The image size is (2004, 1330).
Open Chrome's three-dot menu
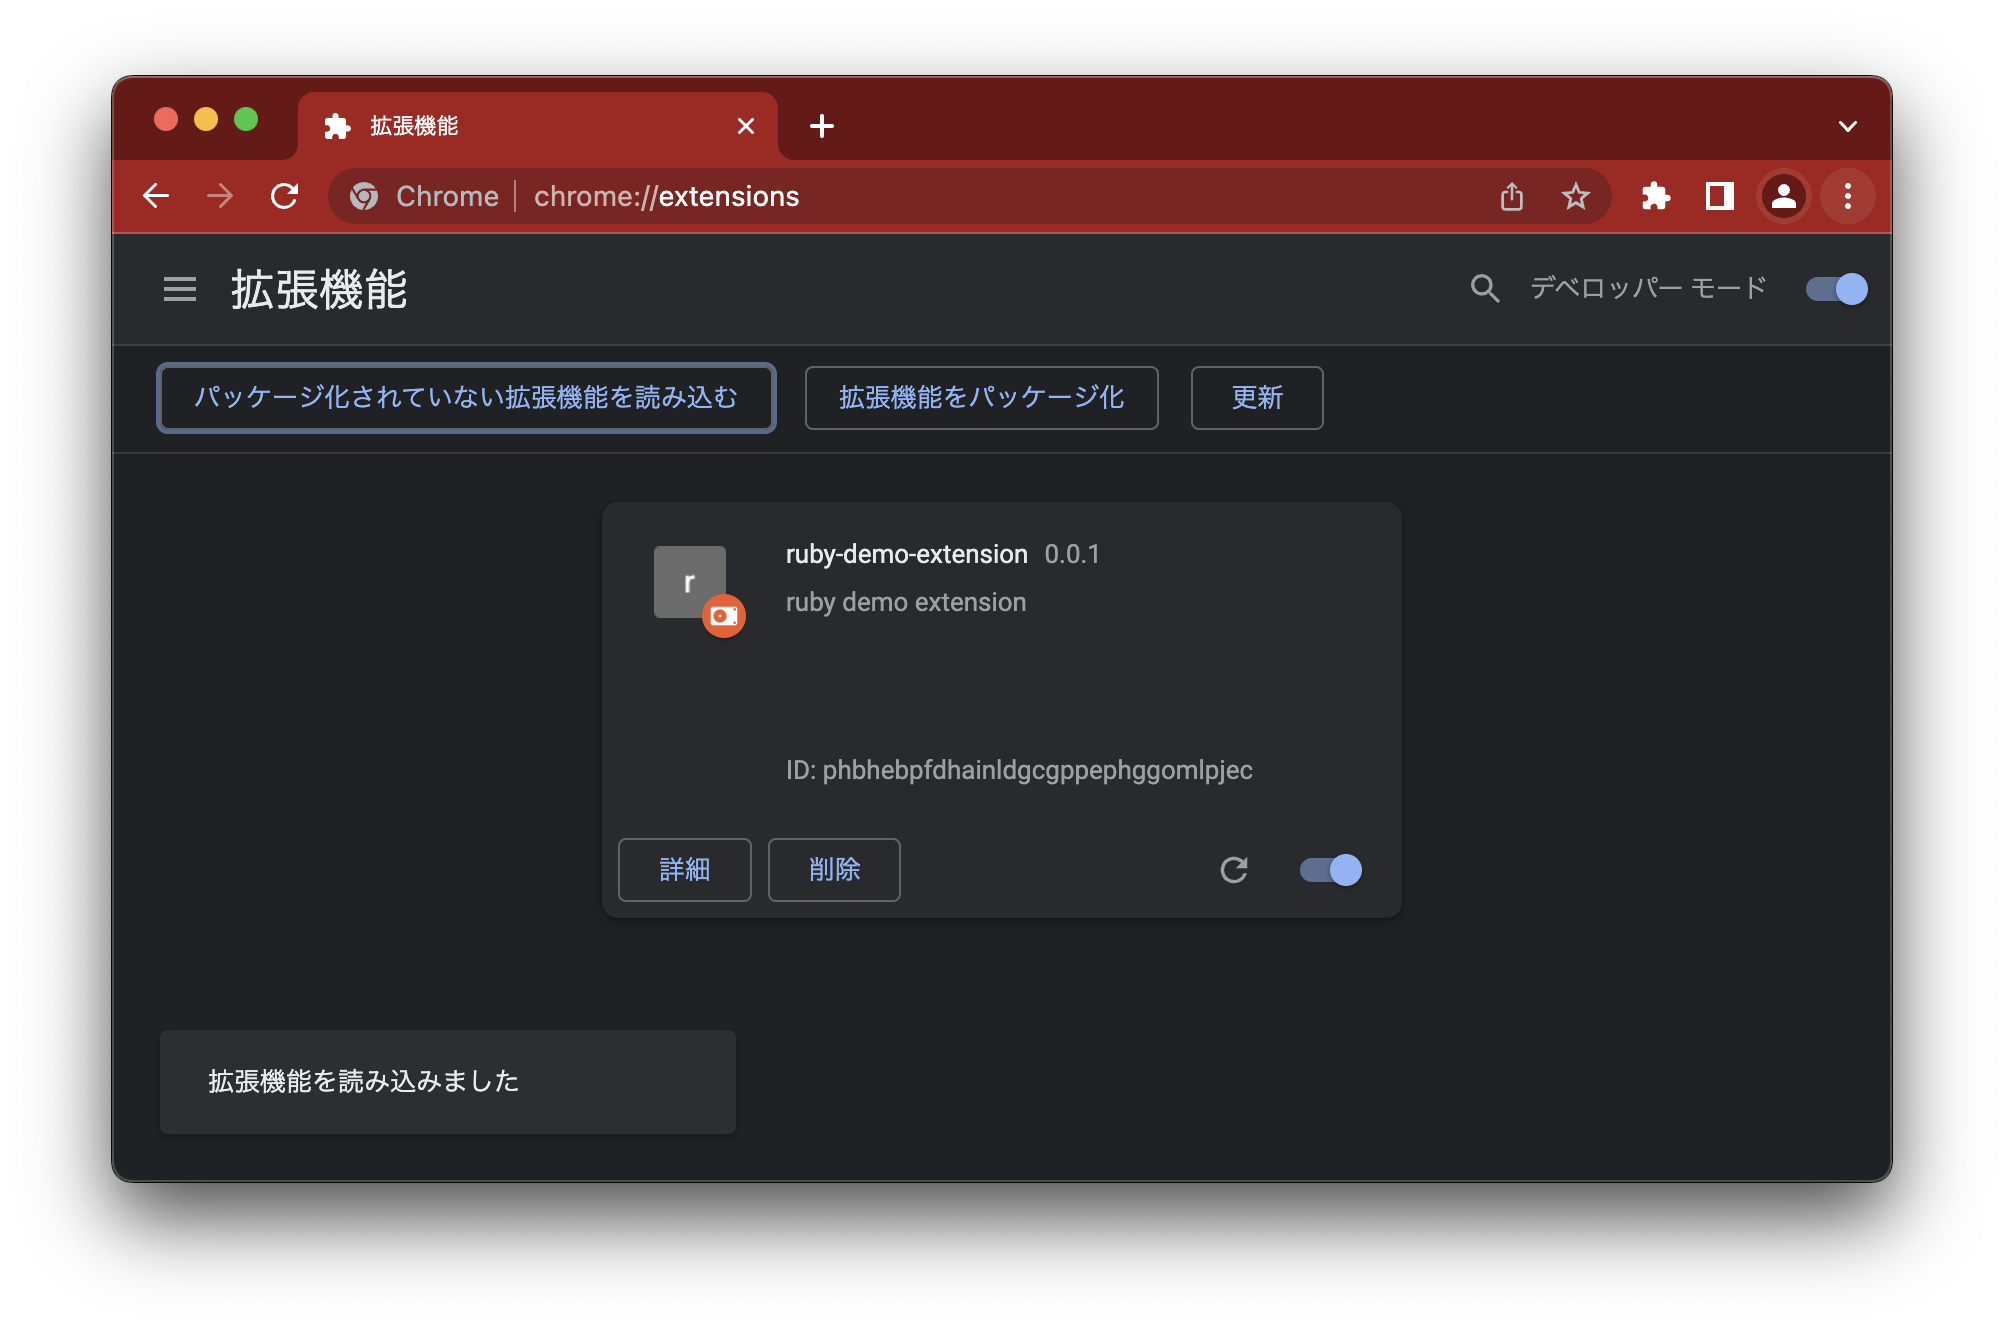point(1848,196)
